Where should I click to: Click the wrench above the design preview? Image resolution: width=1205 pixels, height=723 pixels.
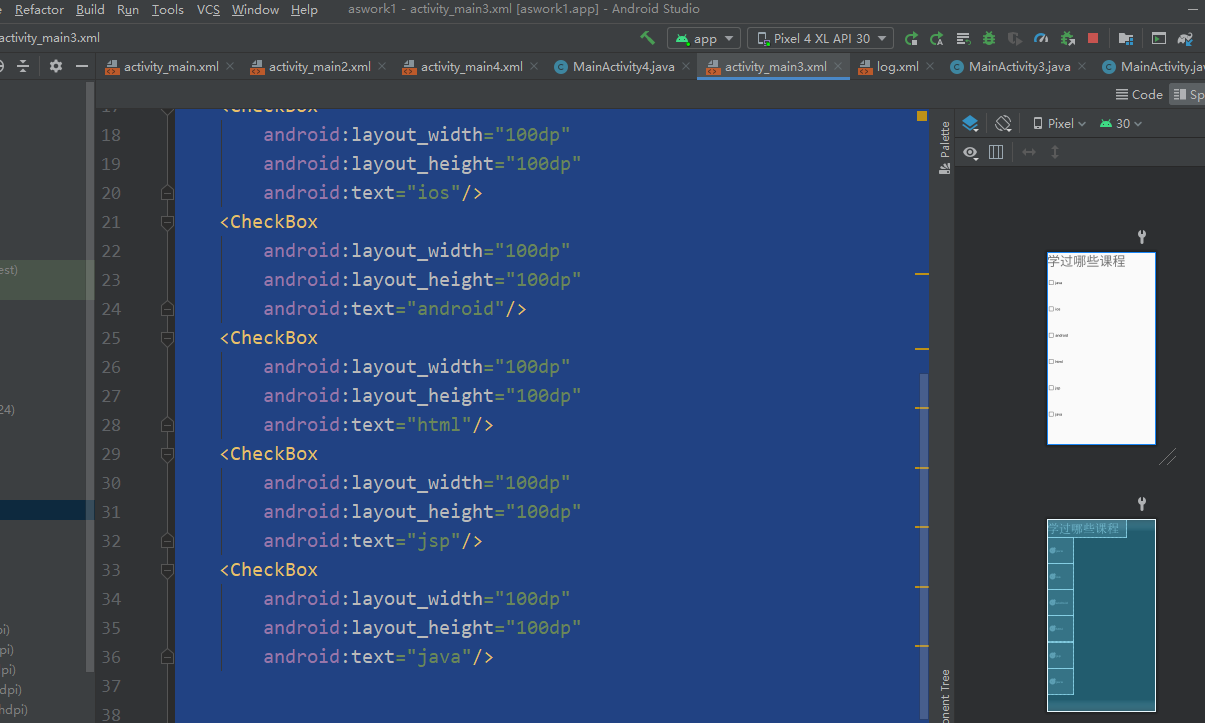click(x=1142, y=237)
